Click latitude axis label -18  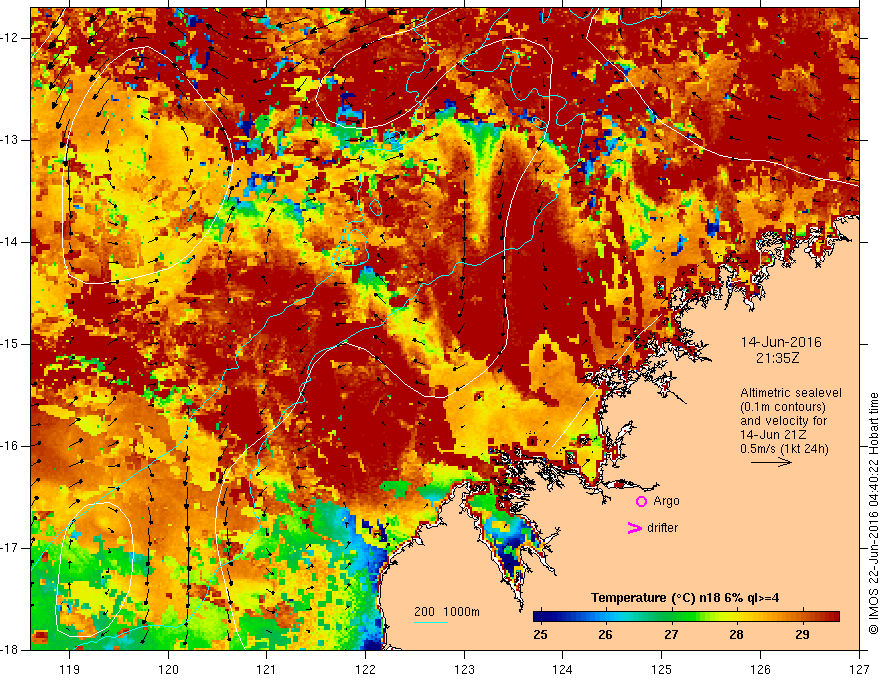click(x=10, y=650)
